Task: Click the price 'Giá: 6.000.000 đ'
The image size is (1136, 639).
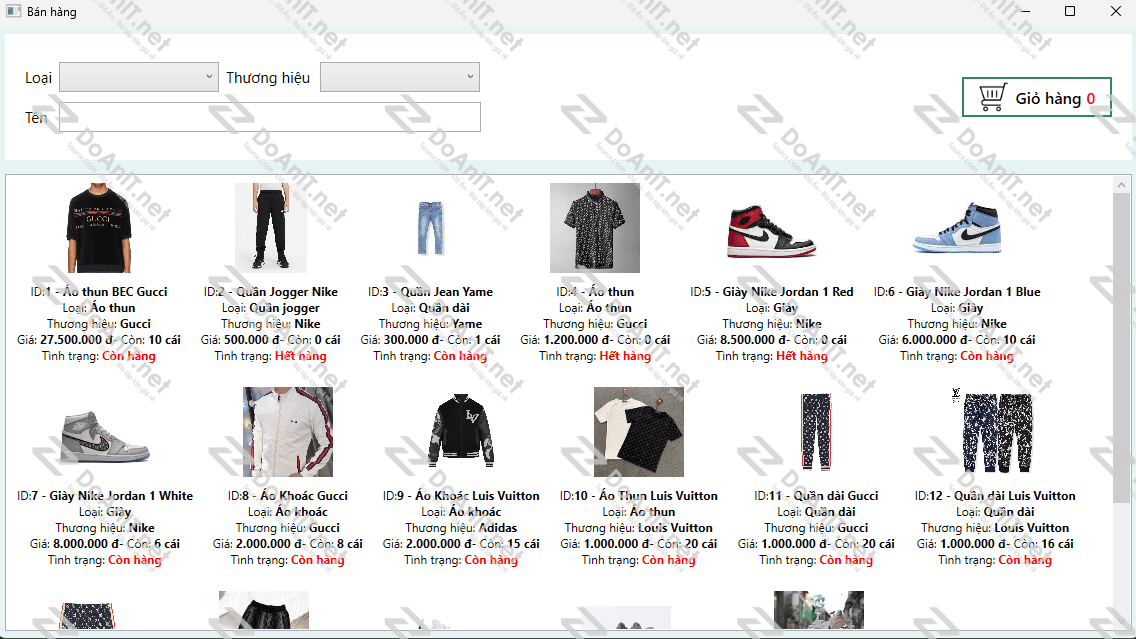Action: 924,340
